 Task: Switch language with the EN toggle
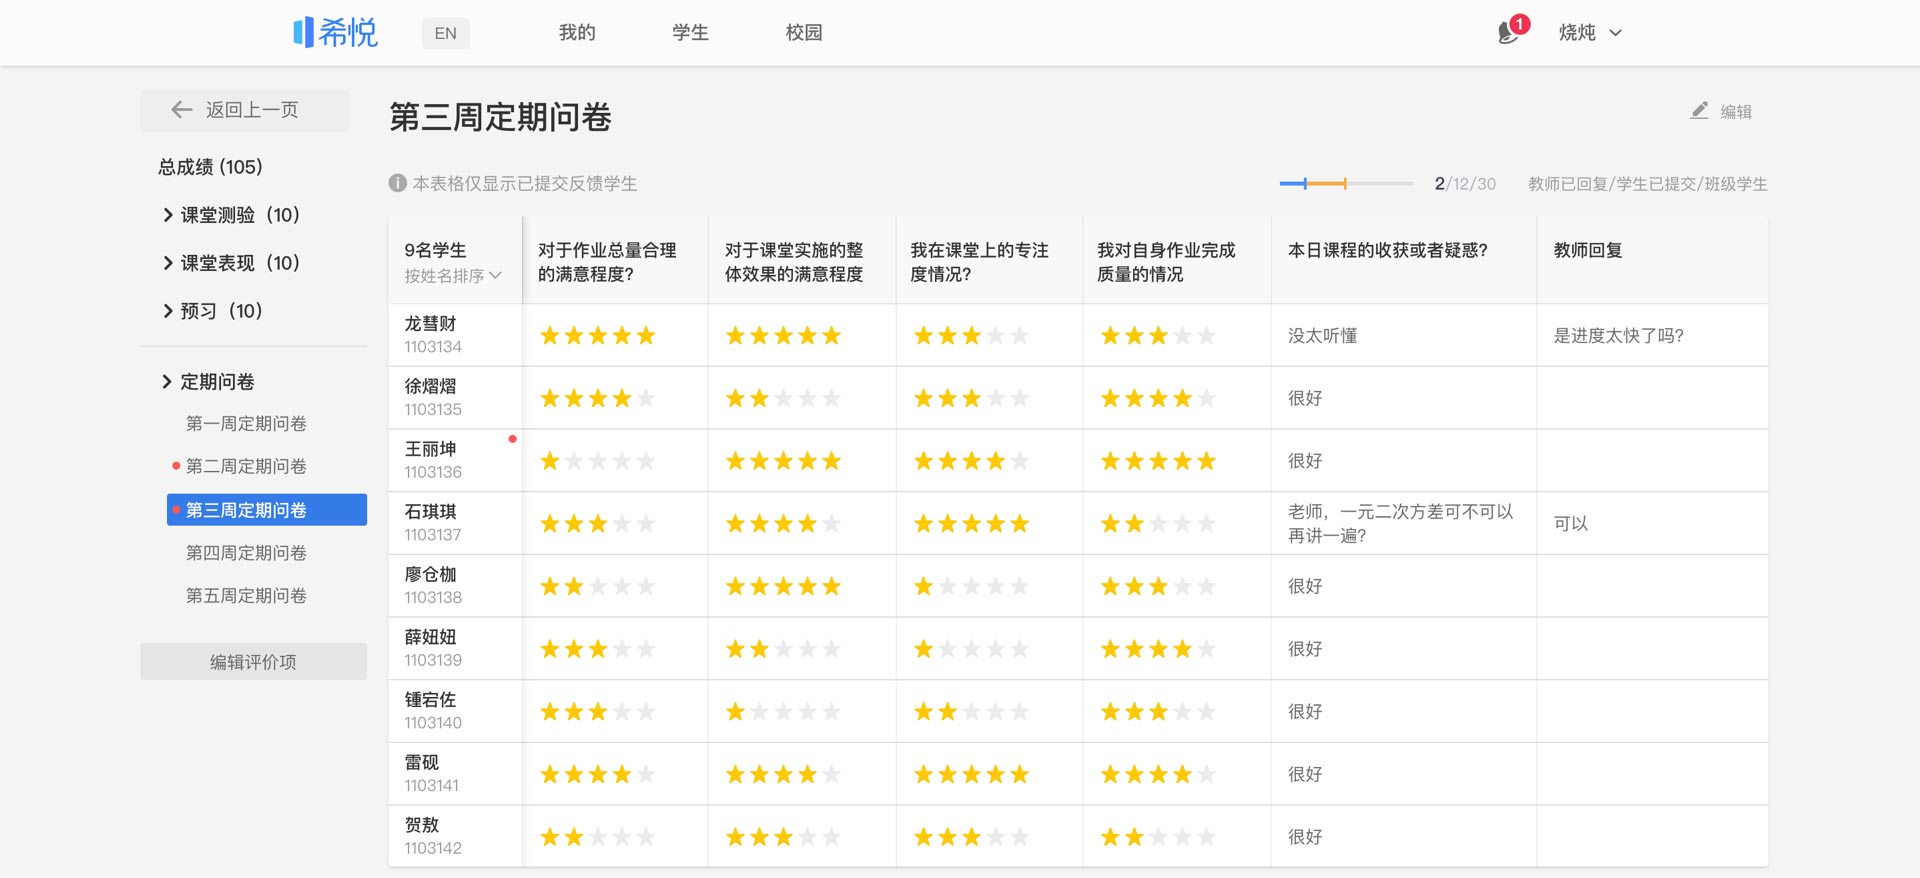click(445, 33)
